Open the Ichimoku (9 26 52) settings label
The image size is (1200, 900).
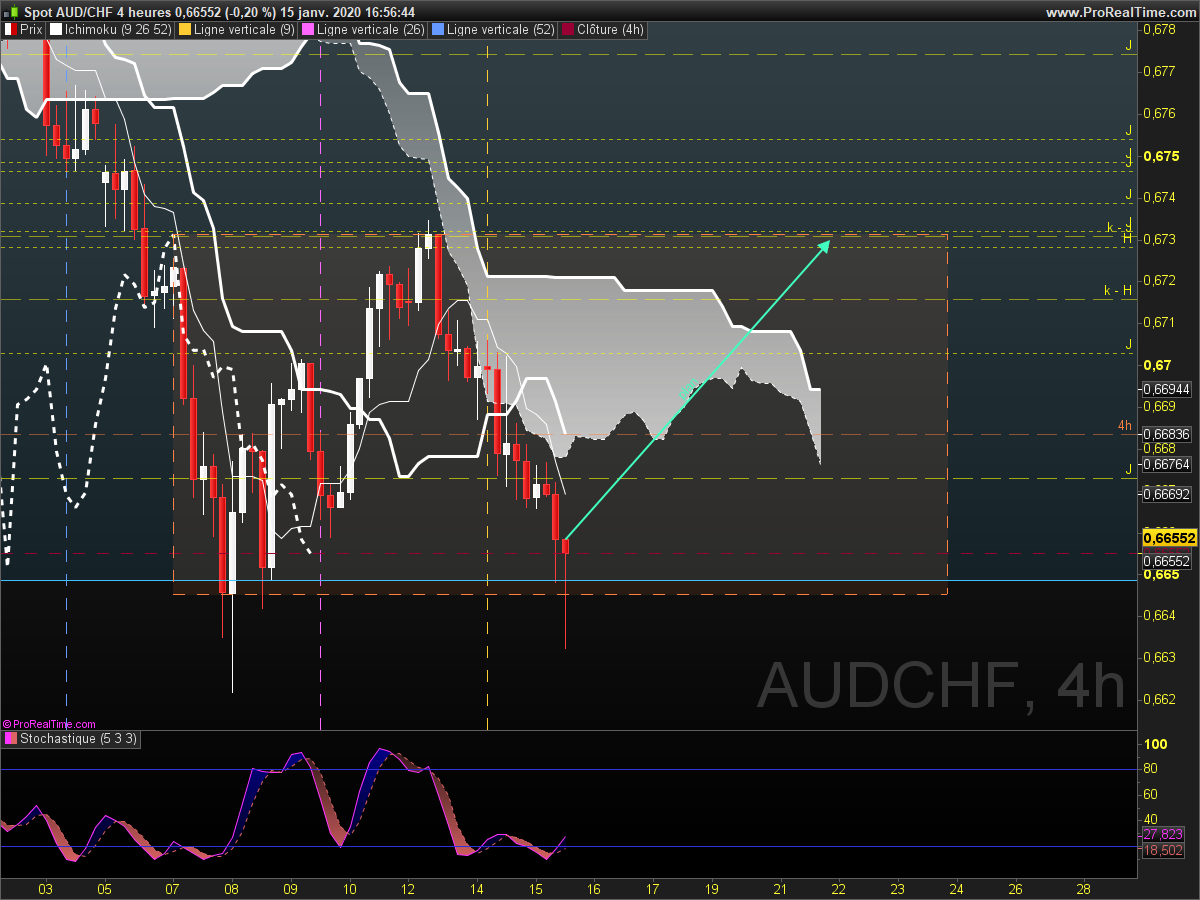[x=118, y=30]
